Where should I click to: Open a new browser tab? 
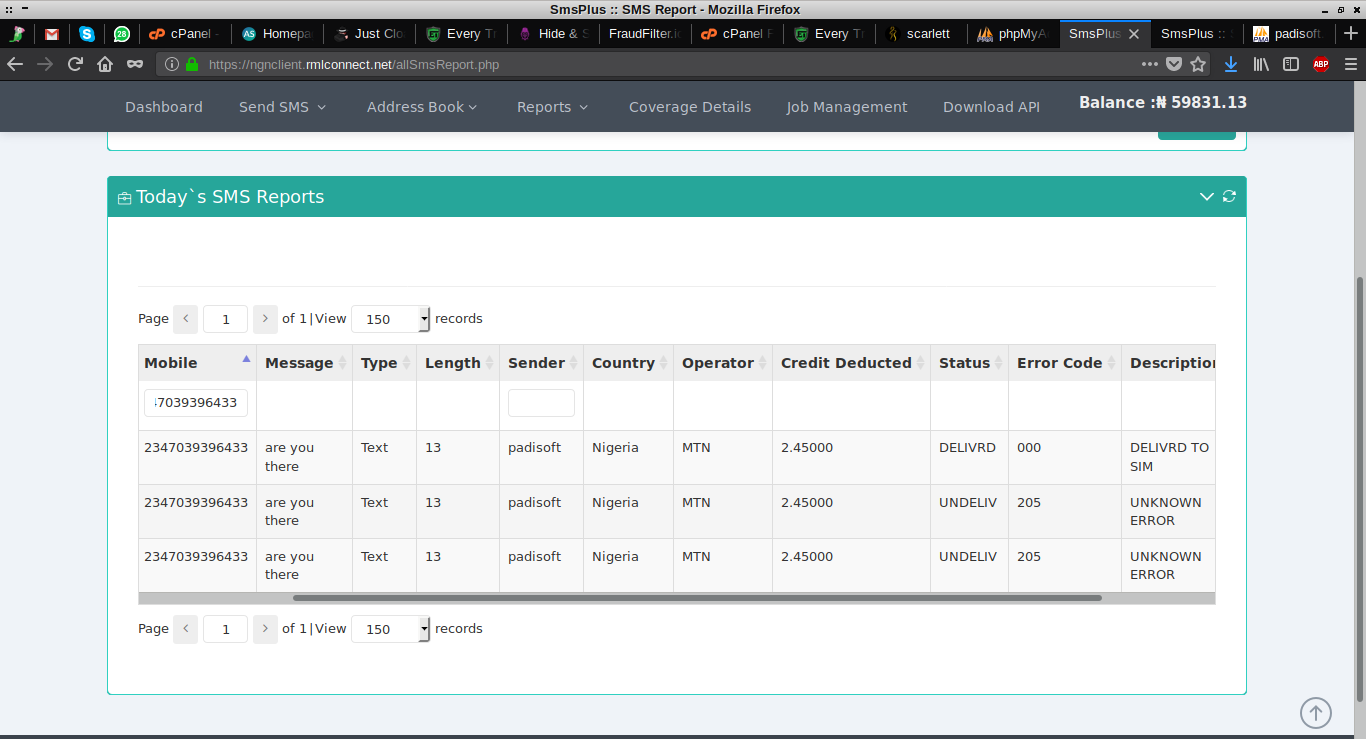[1352, 33]
